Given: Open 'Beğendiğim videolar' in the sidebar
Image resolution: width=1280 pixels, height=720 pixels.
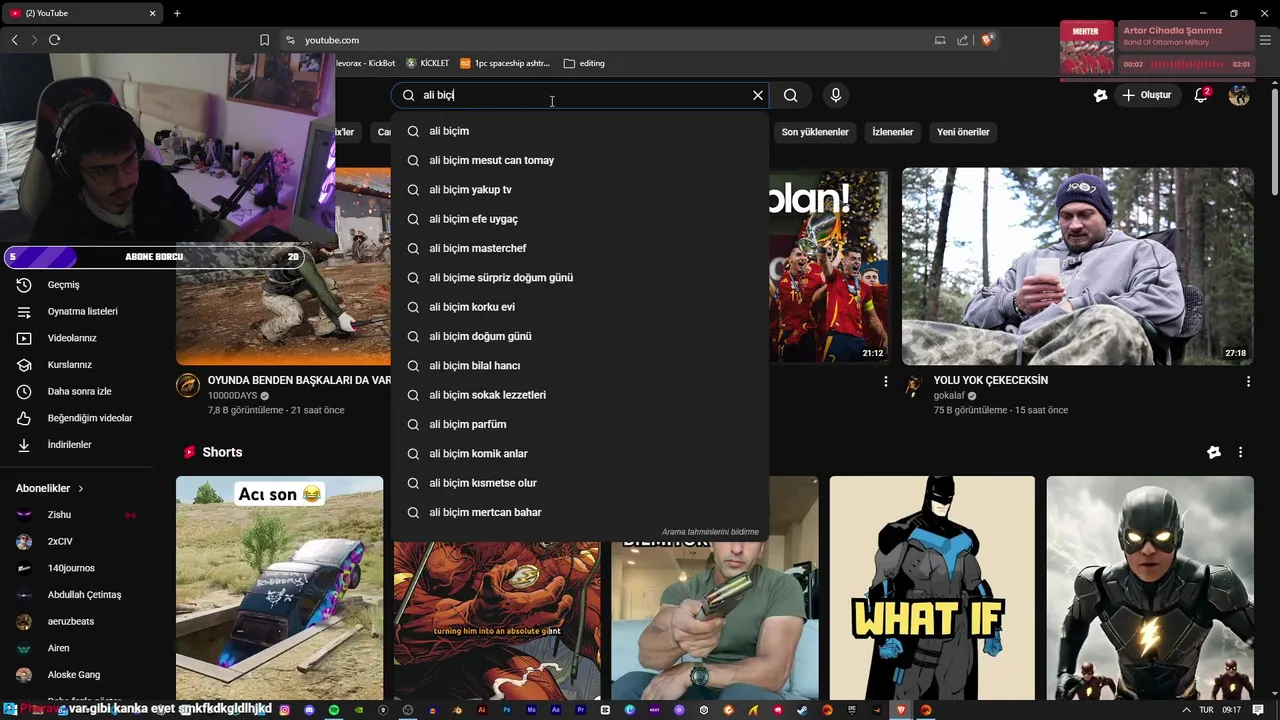Looking at the screenshot, I should (90, 418).
